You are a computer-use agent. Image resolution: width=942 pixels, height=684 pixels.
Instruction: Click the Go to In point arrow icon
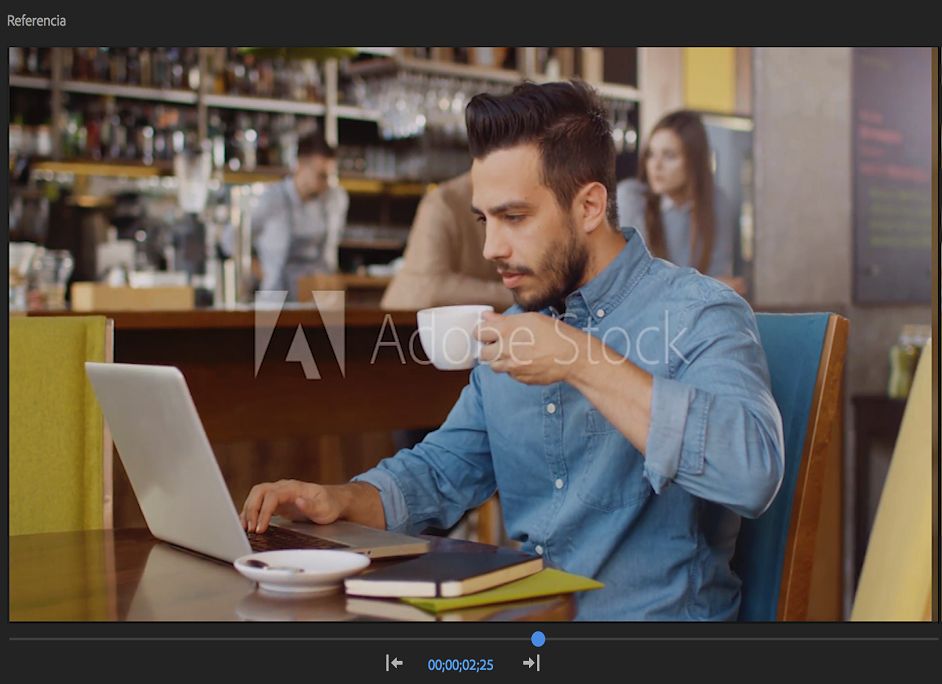click(396, 662)
